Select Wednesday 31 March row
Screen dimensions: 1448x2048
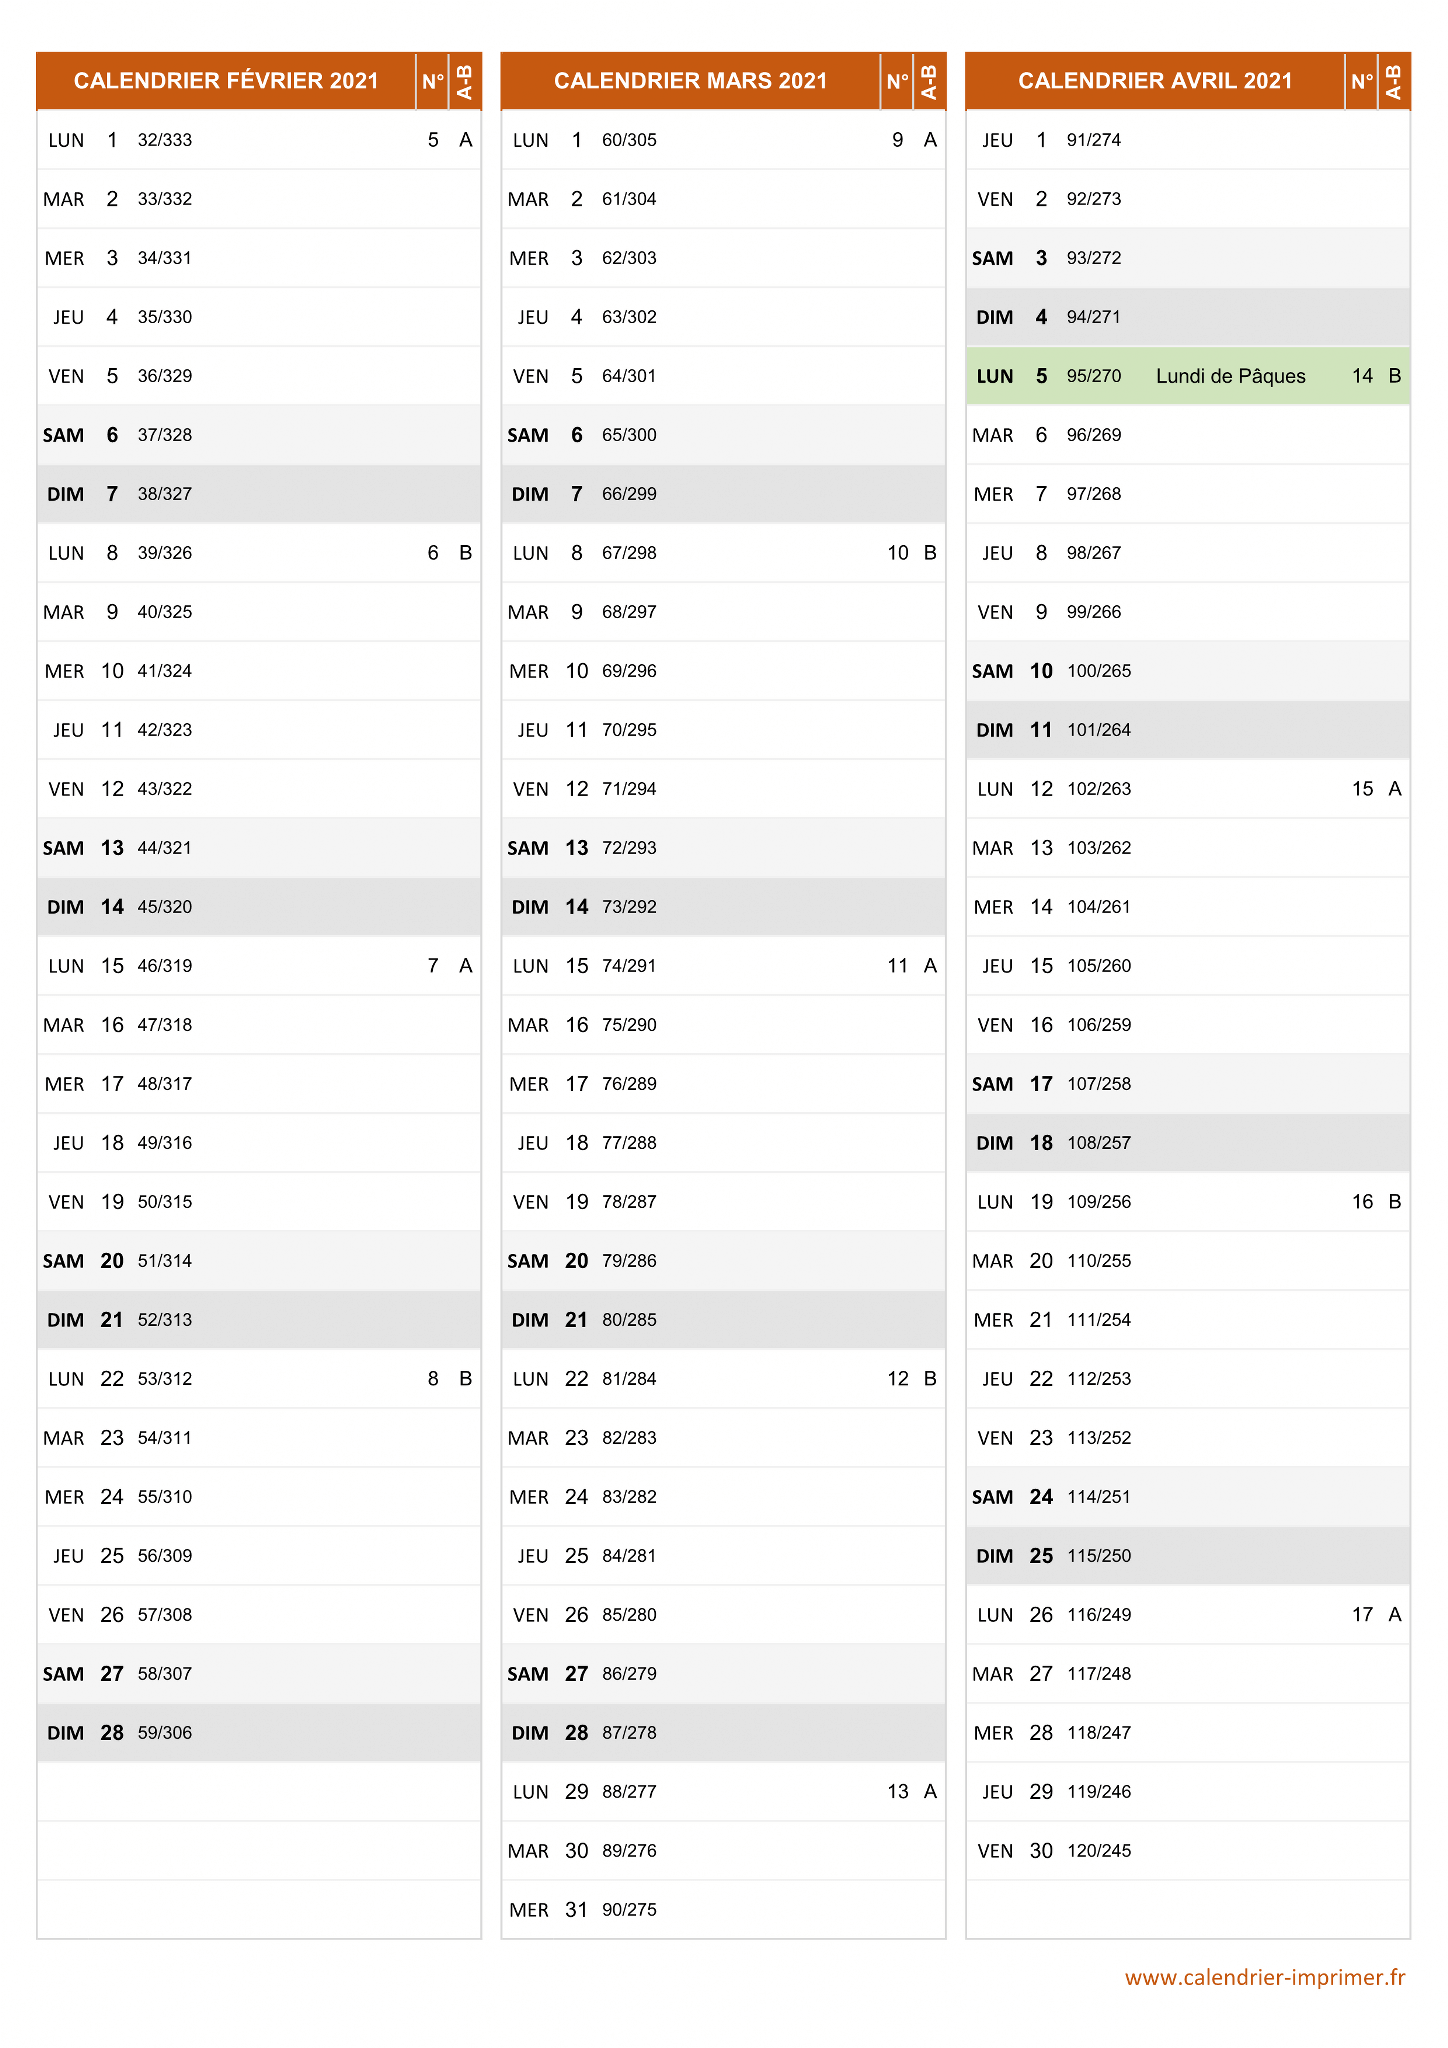pyautogui.click(x=724, y=1910)
